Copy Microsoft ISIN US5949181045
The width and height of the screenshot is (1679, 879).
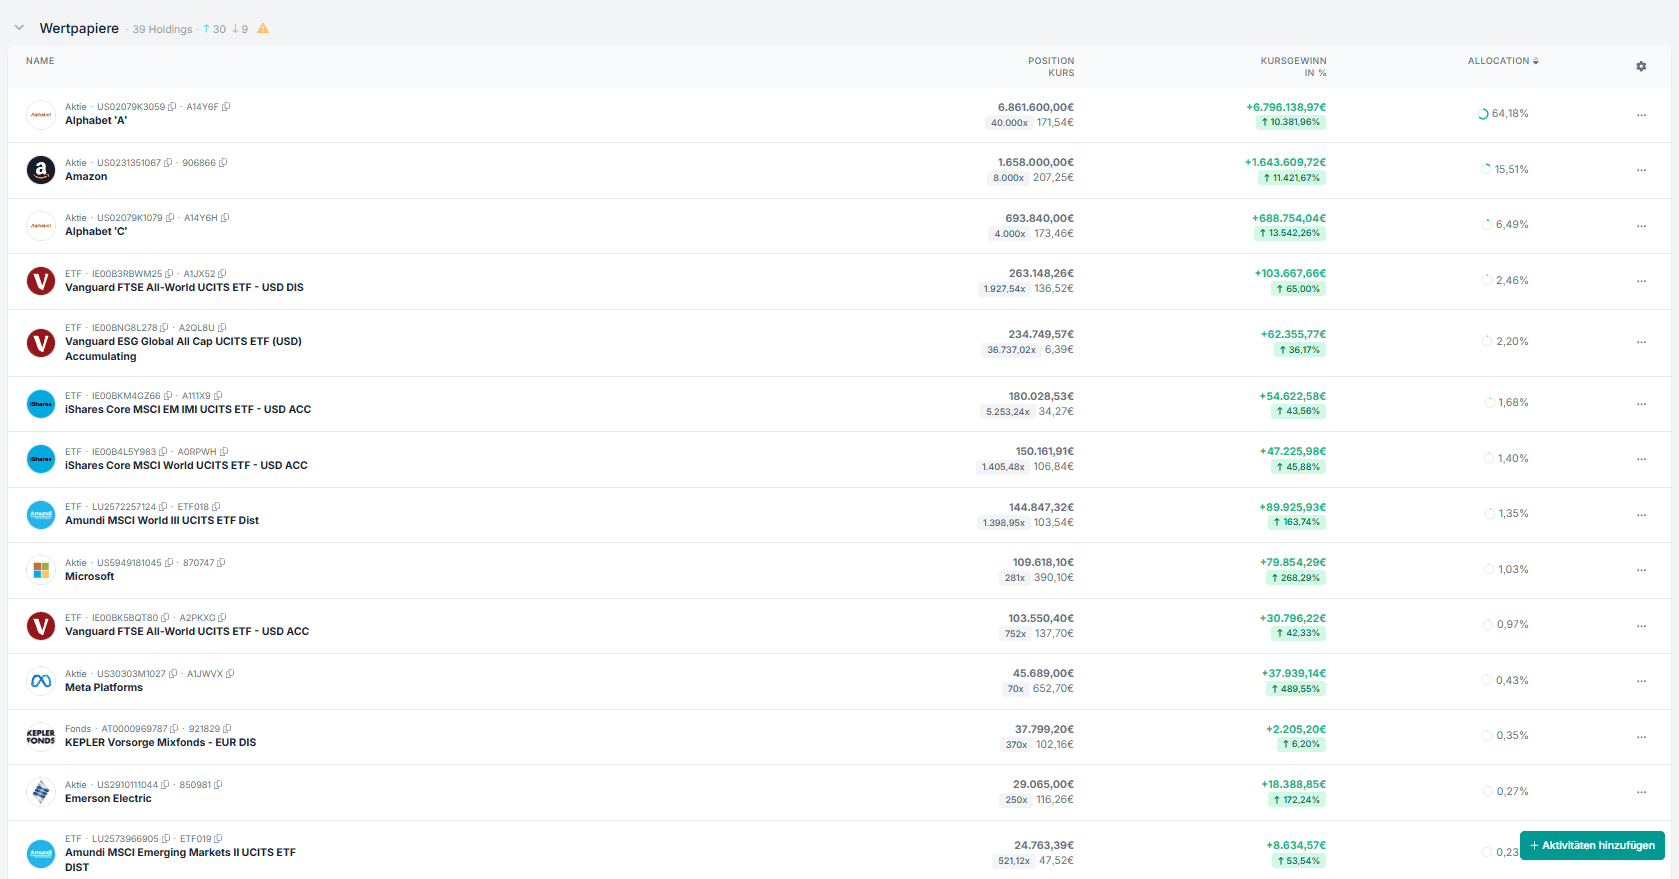(x=169, y=563)
